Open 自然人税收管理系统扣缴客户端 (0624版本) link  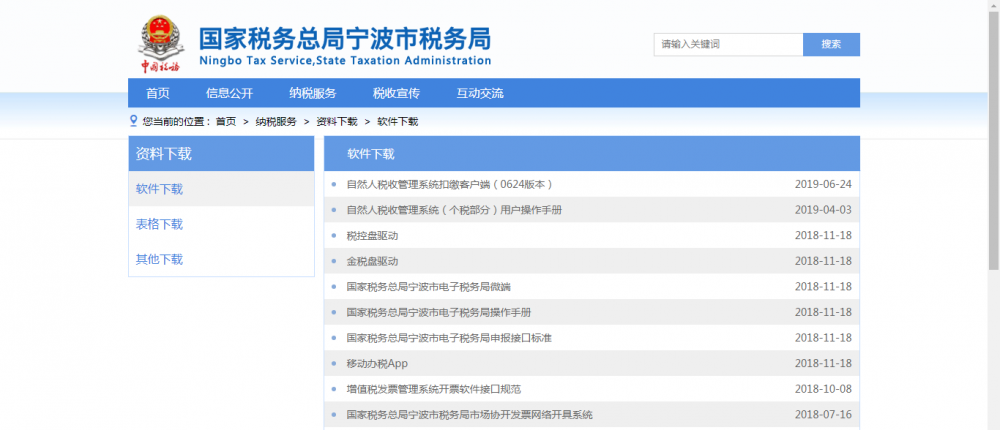pyautogui.click(x=449, y=184)
